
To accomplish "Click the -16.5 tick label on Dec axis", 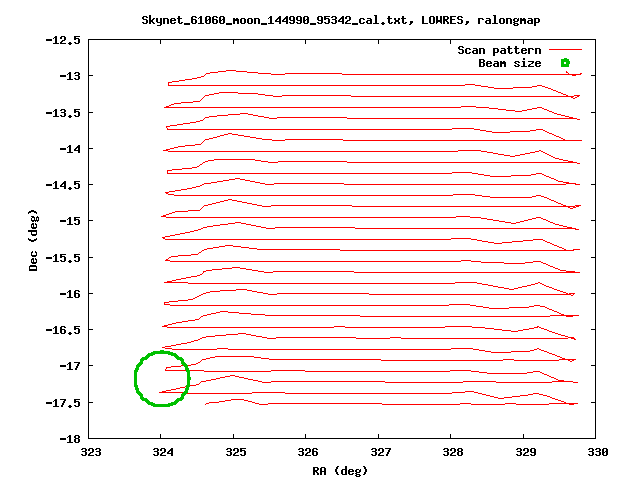I will pos(64,329).
